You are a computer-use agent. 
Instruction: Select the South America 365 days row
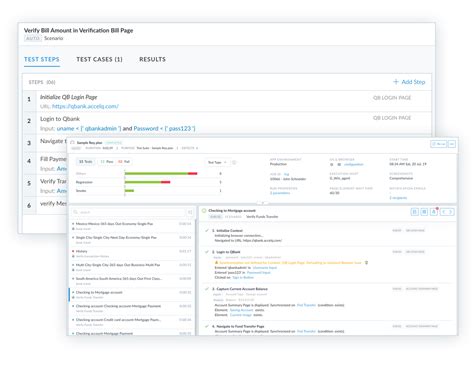tap(132, 281)
